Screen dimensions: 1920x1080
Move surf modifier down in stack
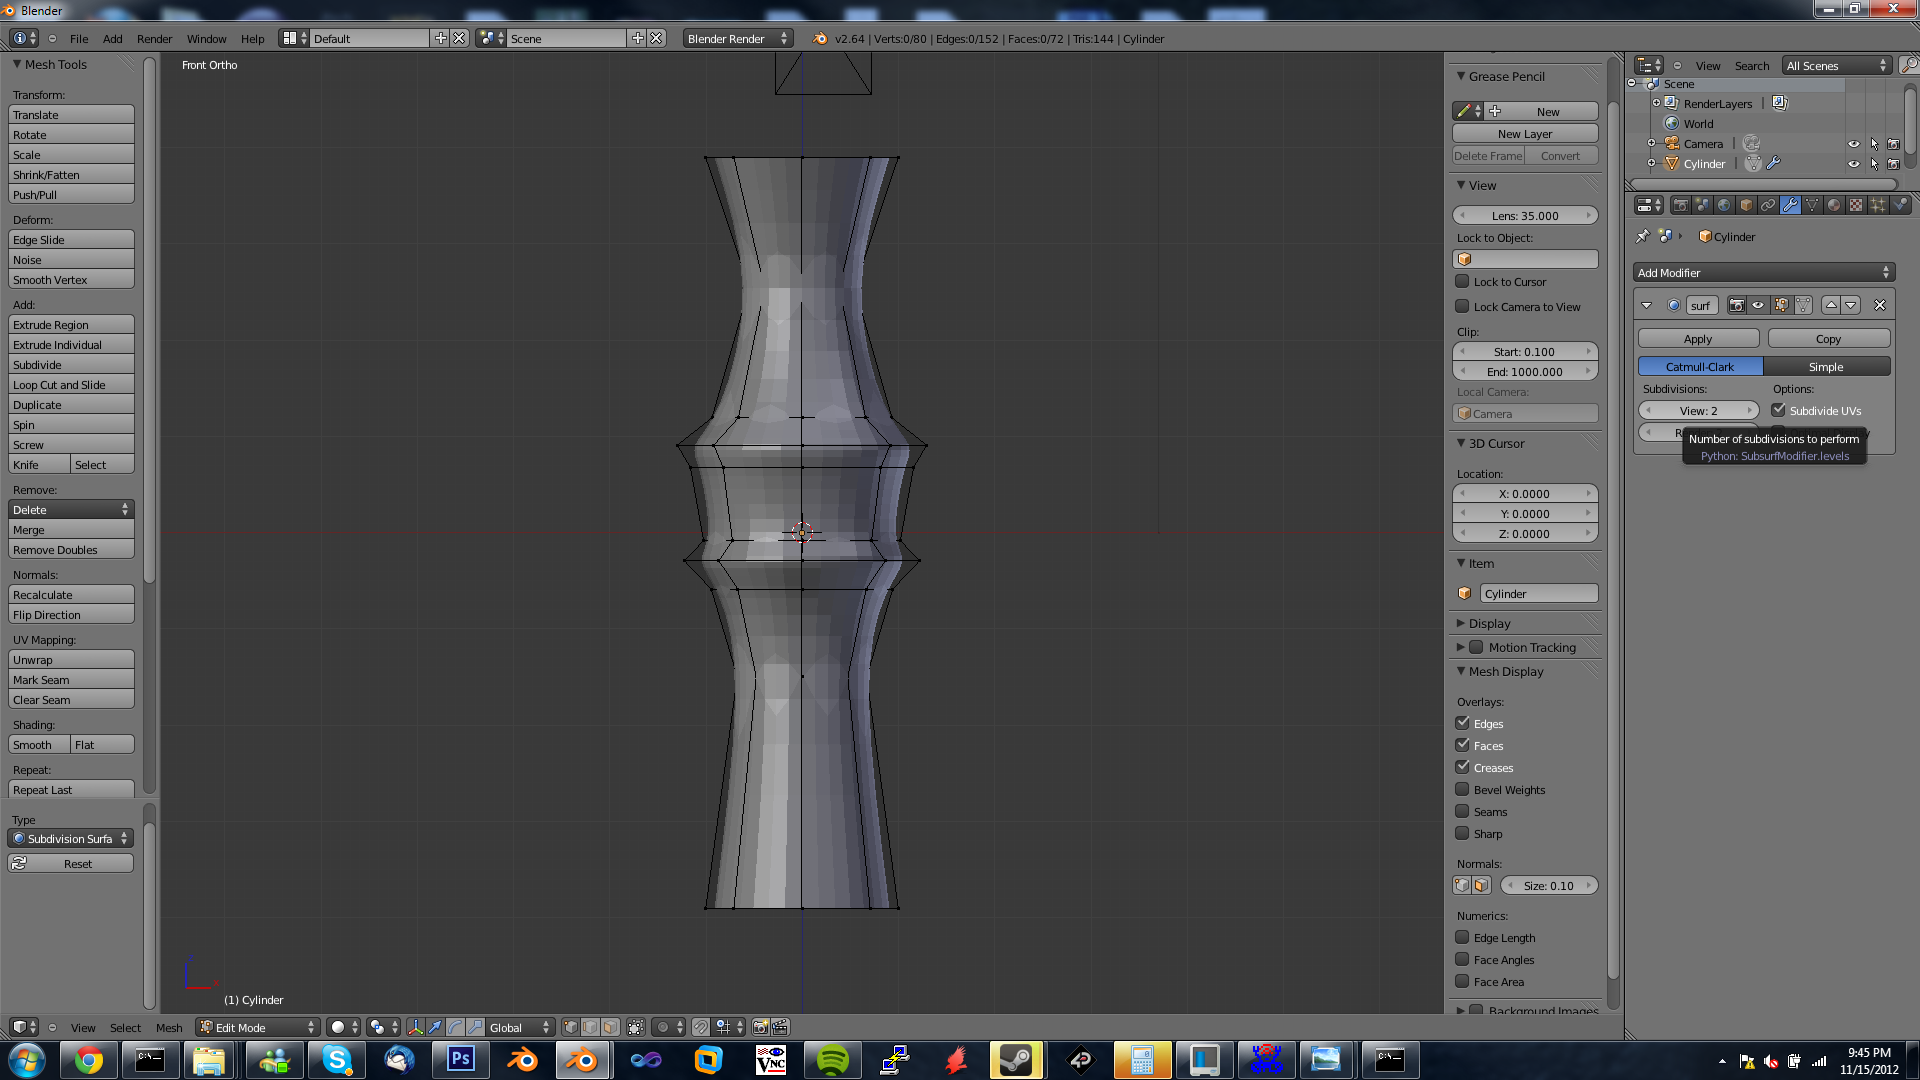[x=1851, y=305]
